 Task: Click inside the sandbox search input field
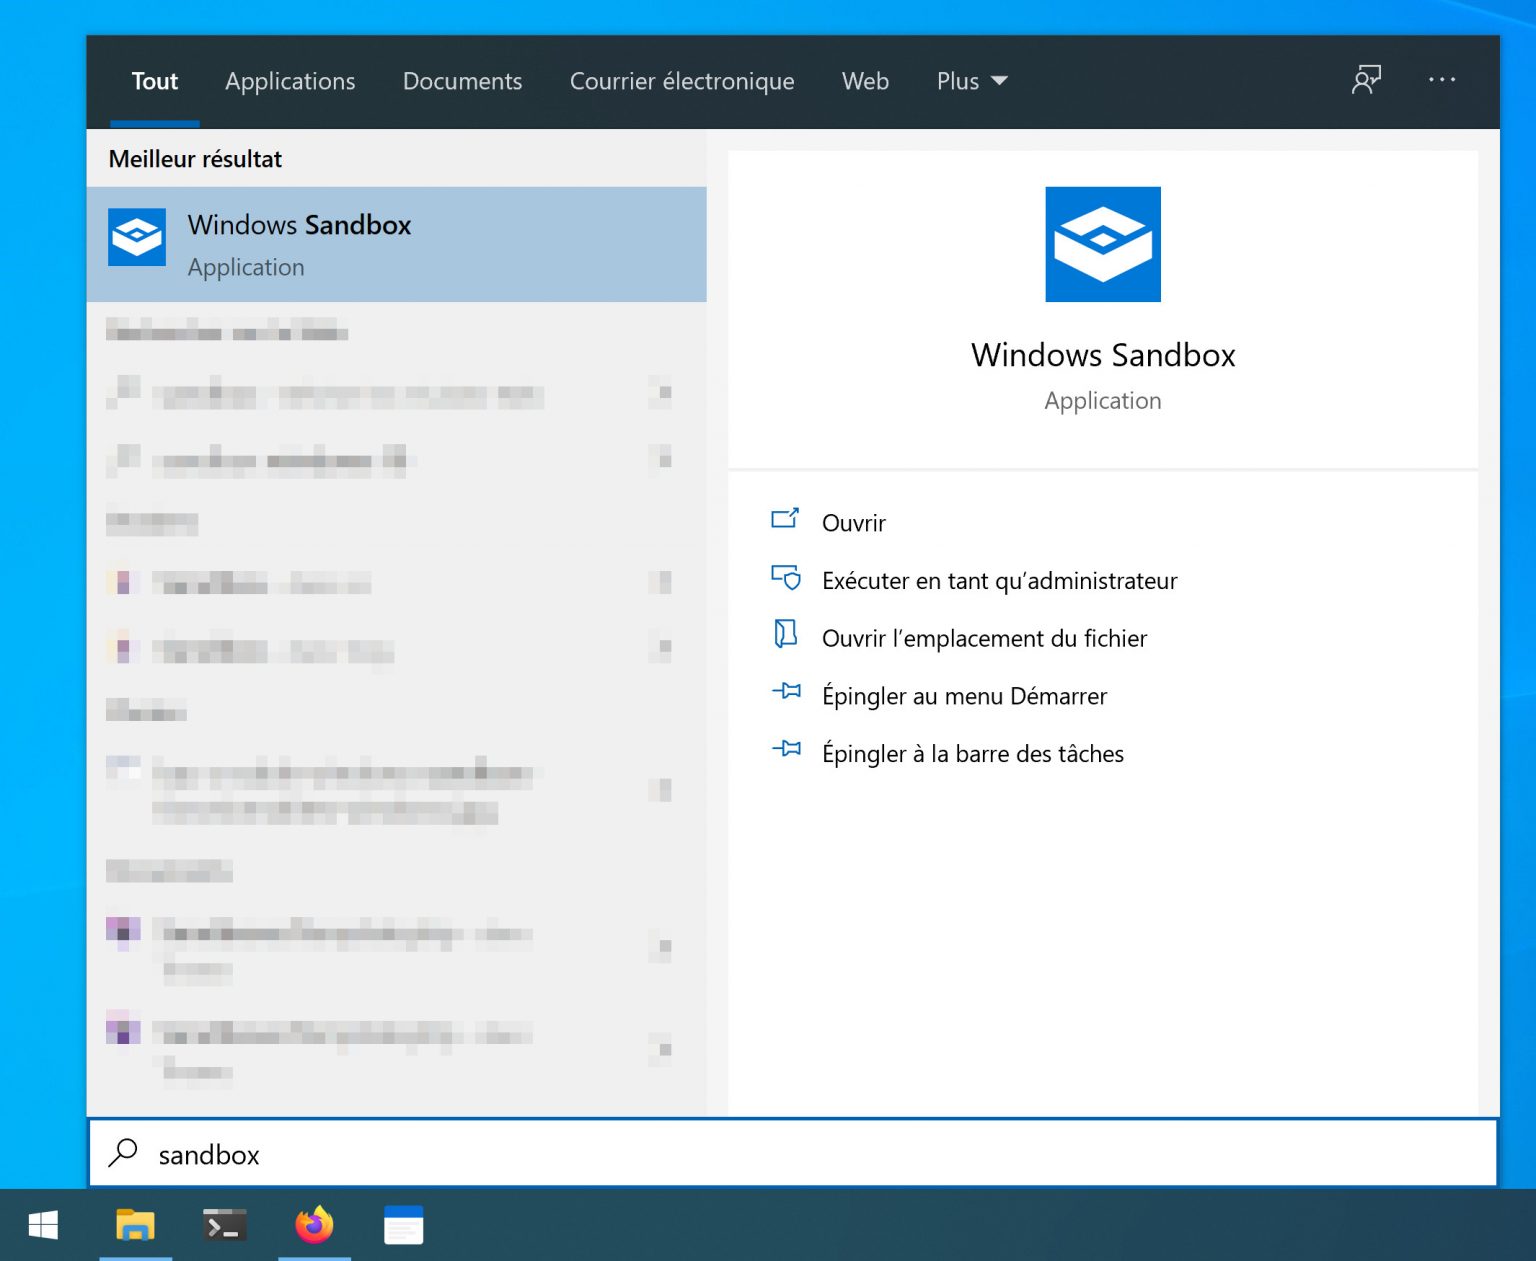(x=500, y=1153)
